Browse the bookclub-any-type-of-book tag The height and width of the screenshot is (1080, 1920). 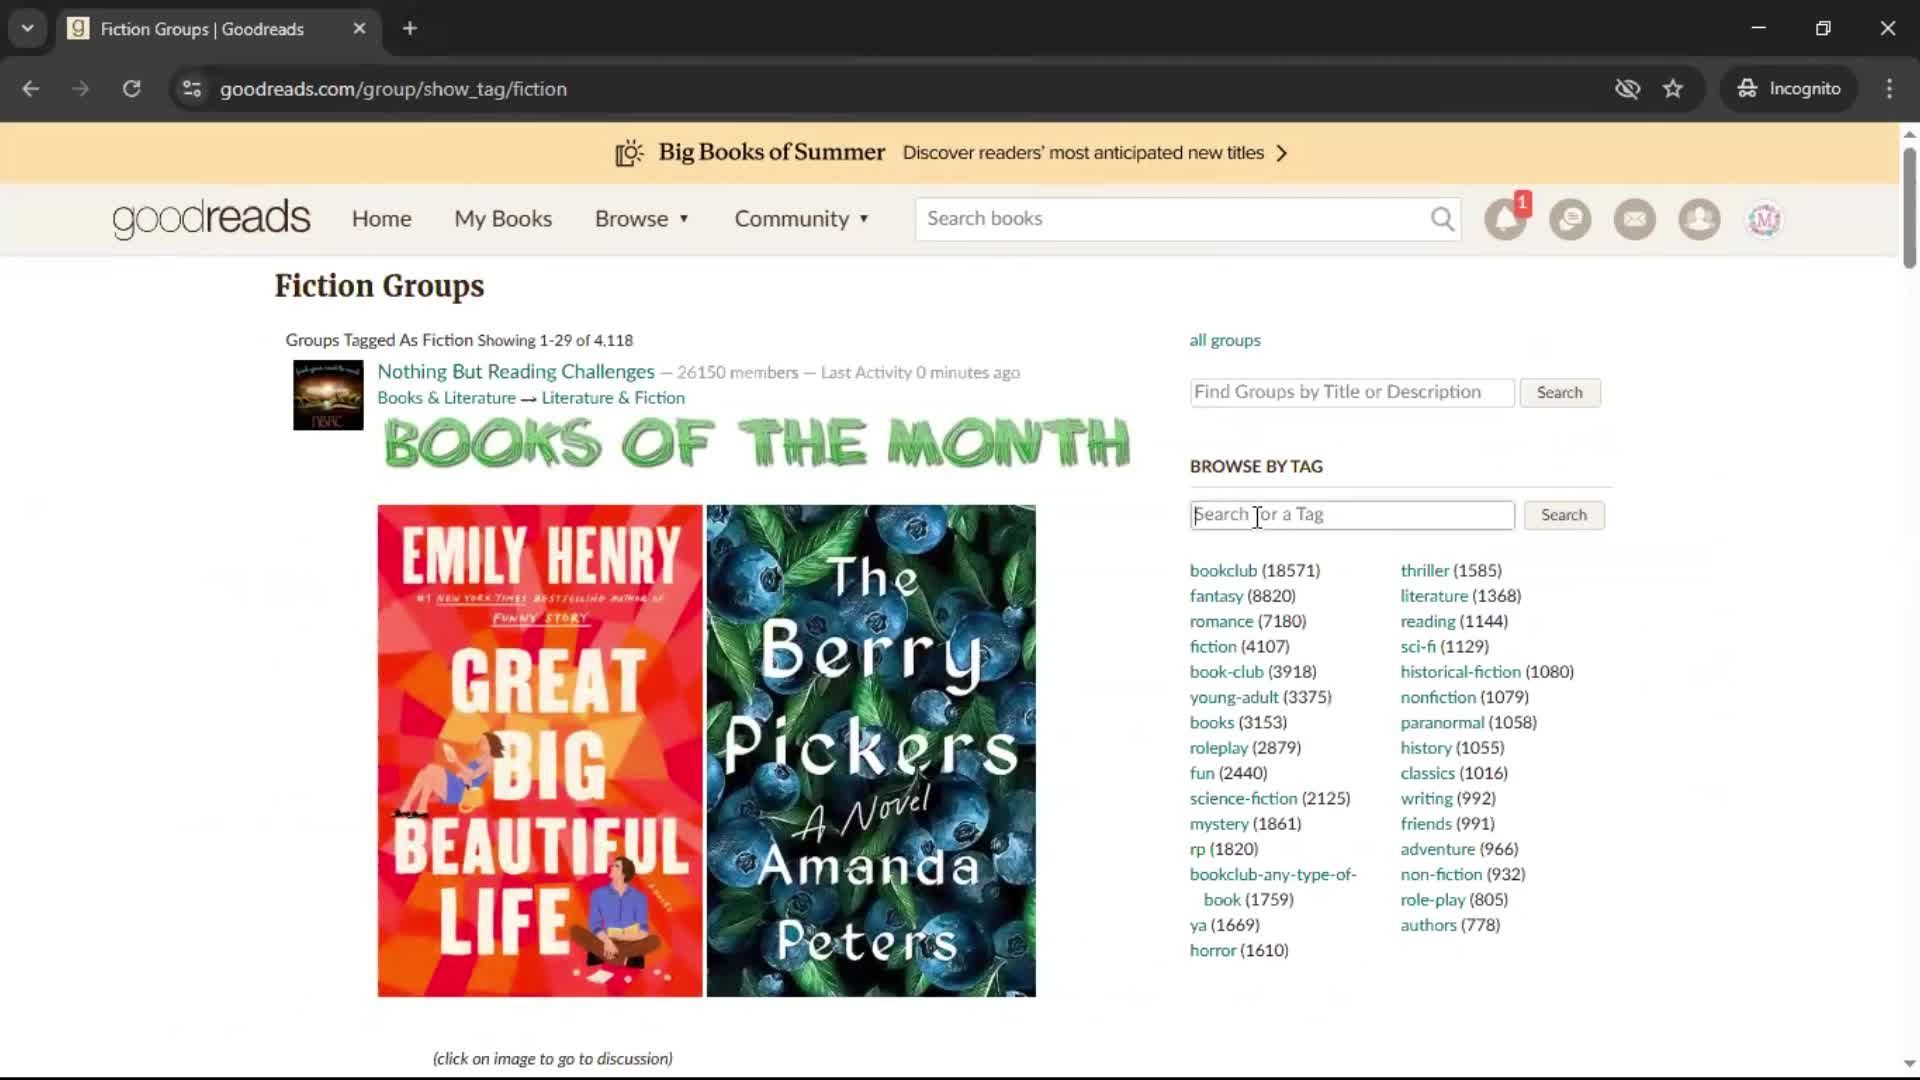pyautogui.click(x=1273, y=875)
